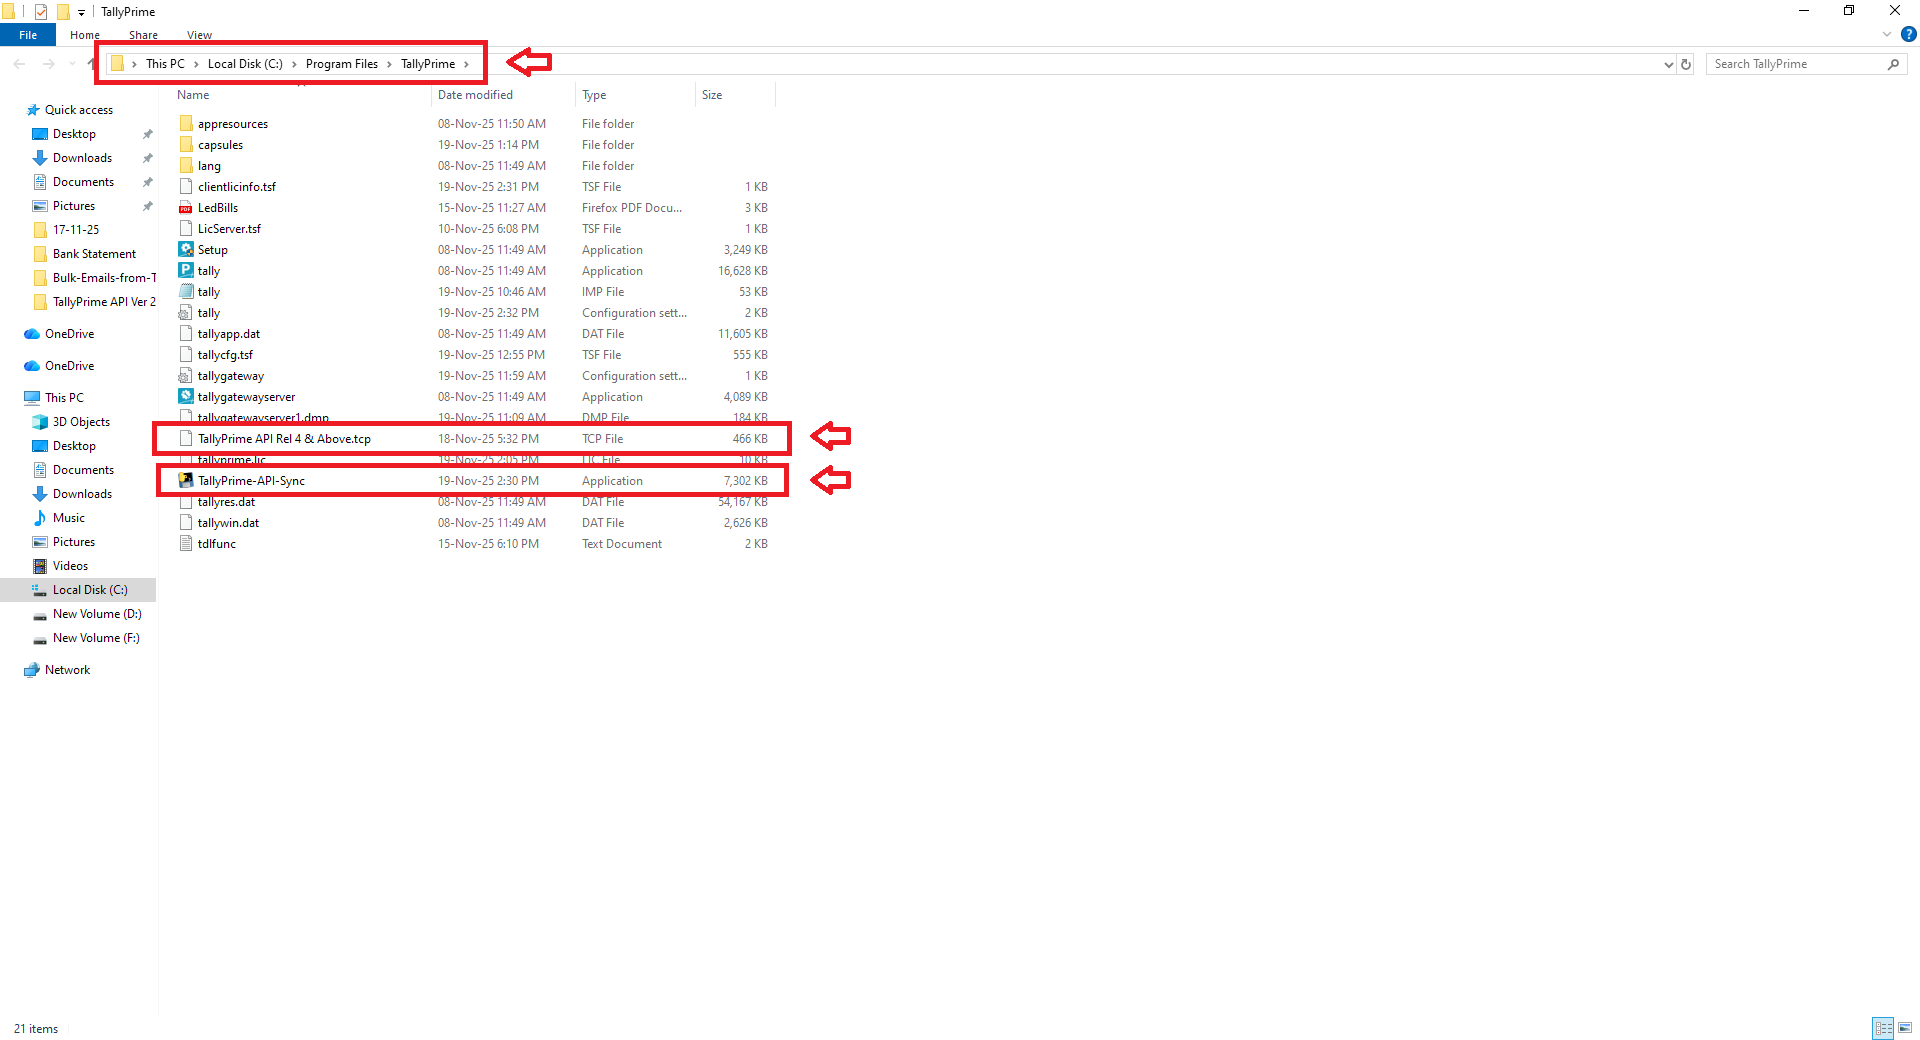Select Local Disk (C:) in navigation pane
This screenshot has width=1920, height=1040.
point(90,590)
